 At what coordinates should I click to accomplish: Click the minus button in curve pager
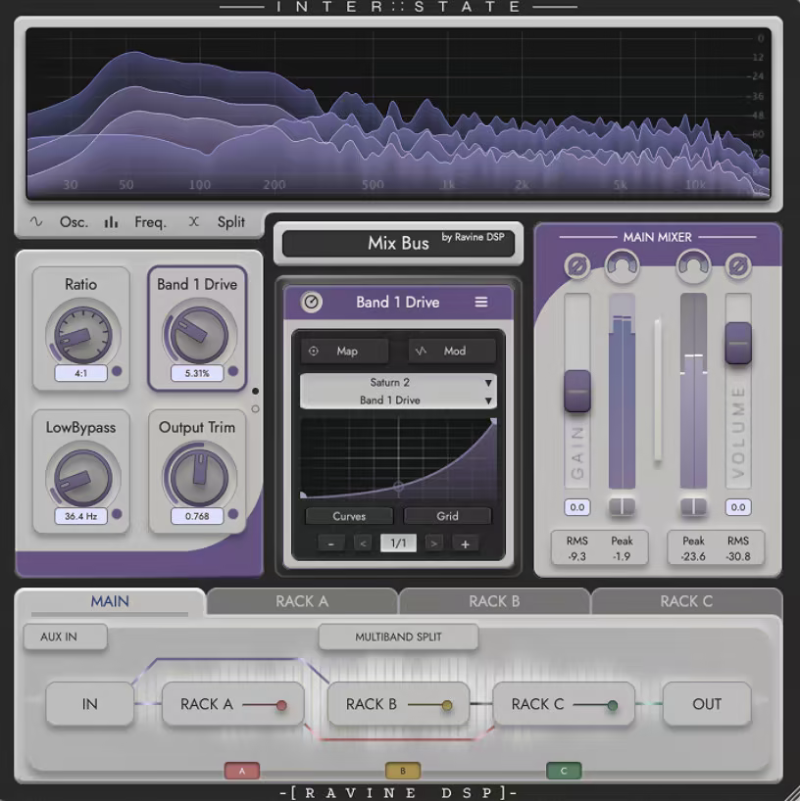[331, 544]
